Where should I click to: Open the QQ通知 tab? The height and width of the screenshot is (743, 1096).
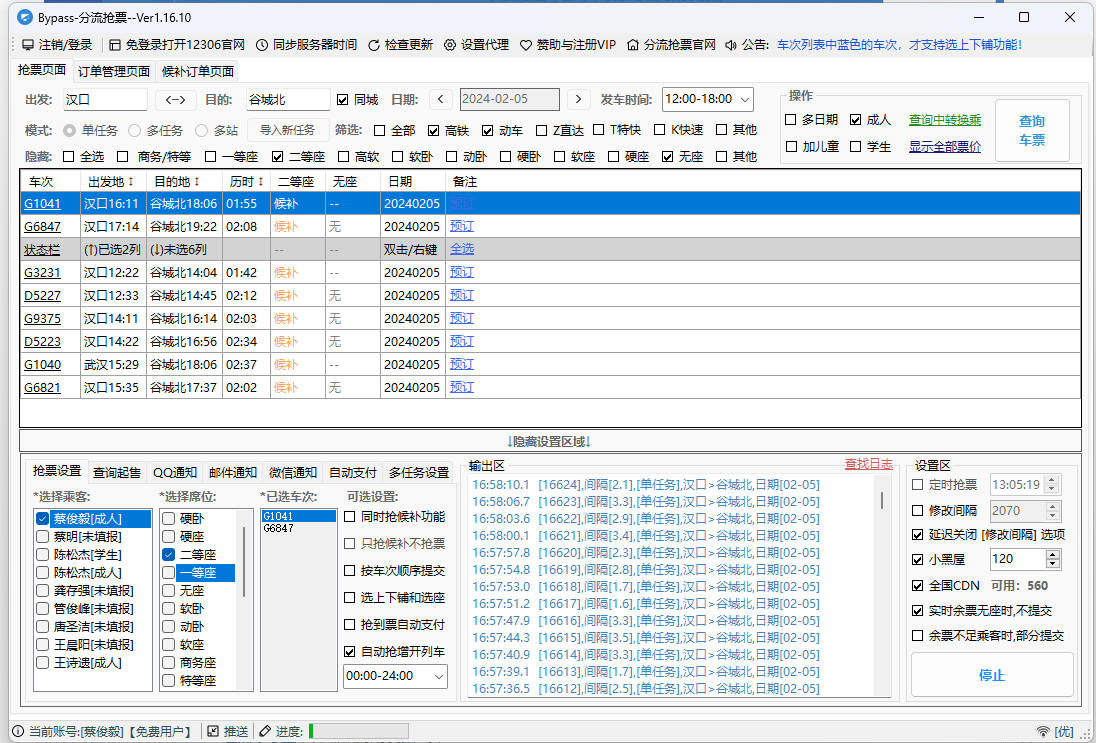tap(175, 473)
